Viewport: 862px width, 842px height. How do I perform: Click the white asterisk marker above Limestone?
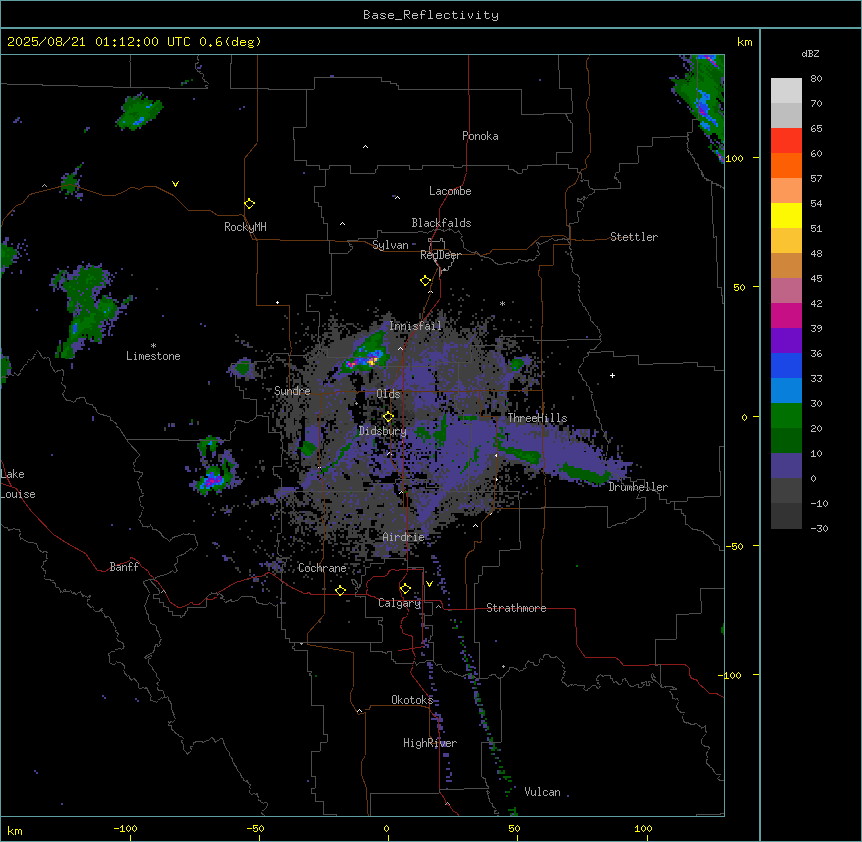[153, 346]
